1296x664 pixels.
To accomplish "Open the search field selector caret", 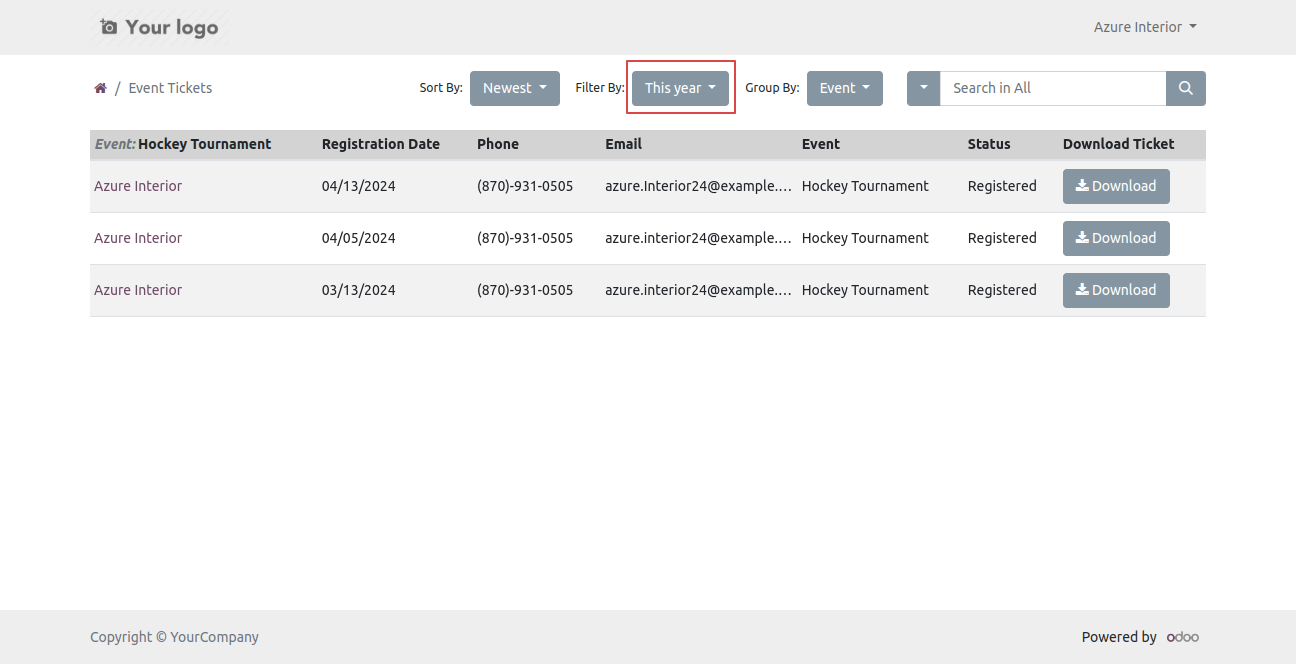I will (x=923, y=88).
